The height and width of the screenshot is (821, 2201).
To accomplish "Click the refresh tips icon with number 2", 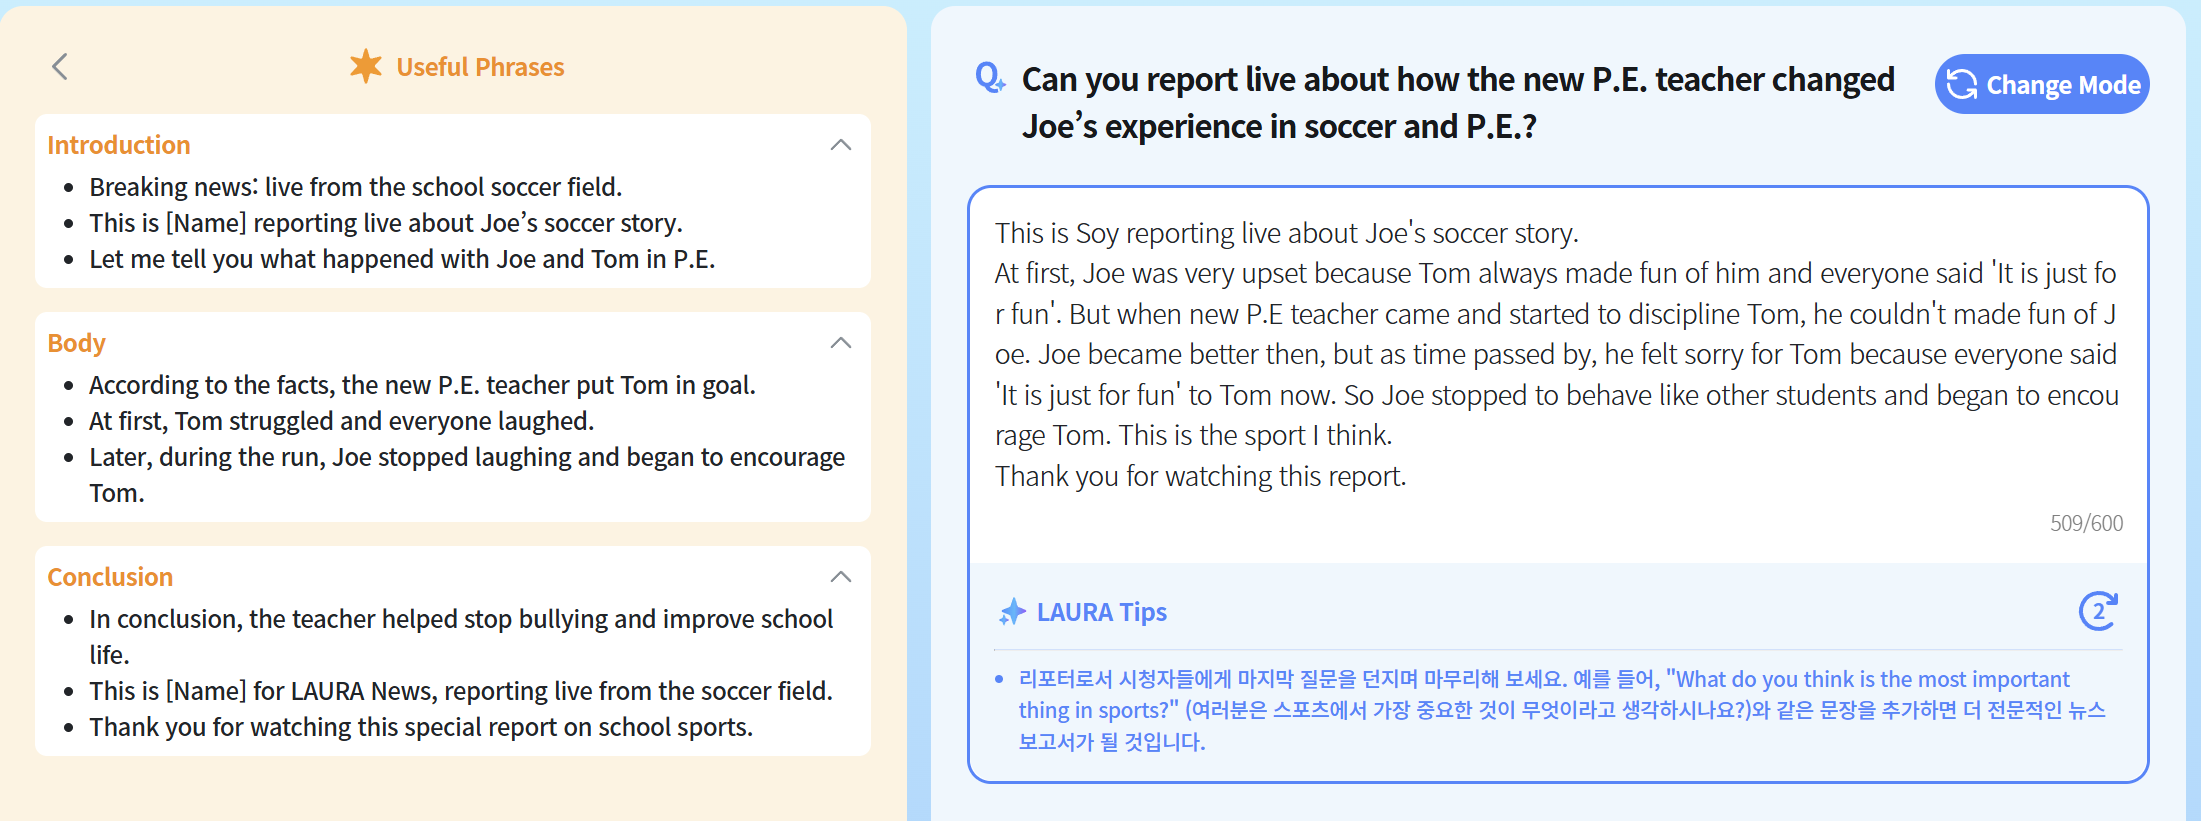I will click(2098, 611).
